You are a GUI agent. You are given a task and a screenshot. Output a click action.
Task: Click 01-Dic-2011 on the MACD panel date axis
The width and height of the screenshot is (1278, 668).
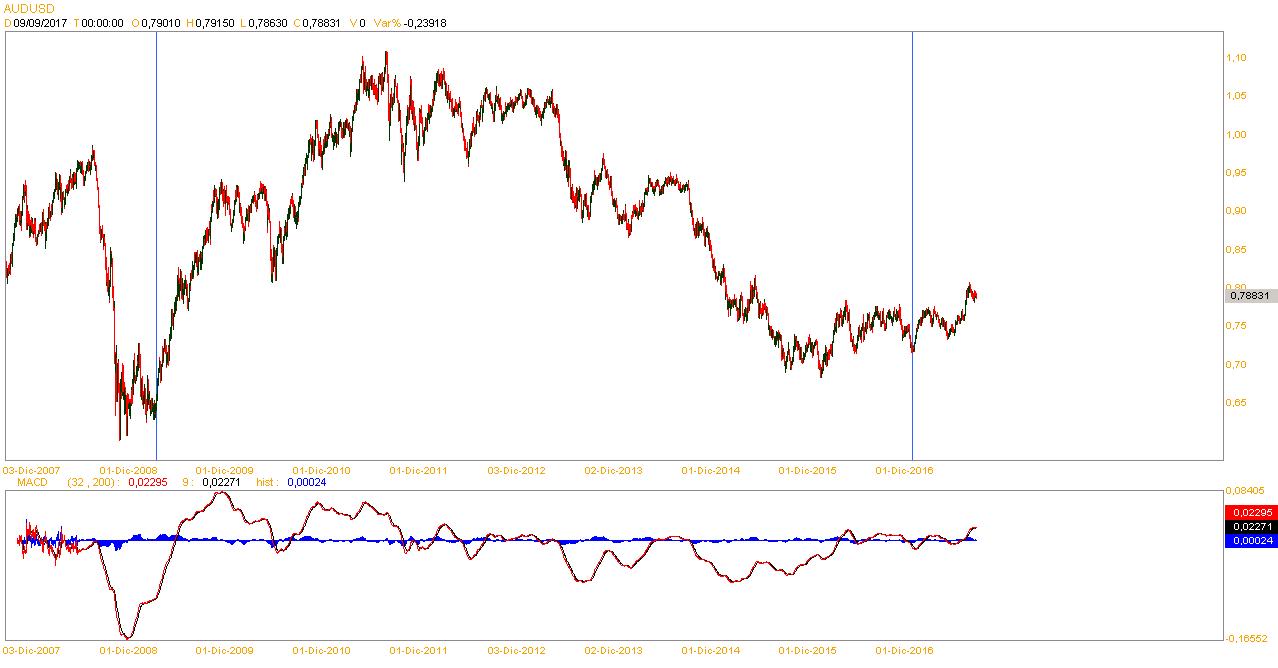419,650
